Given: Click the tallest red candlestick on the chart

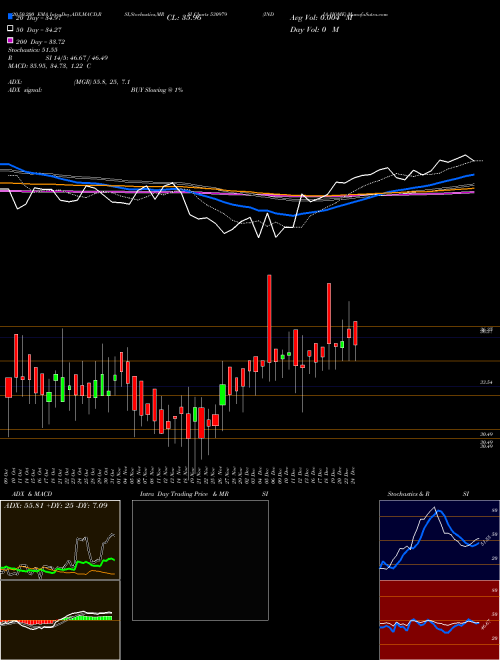Looking at the screenshot, I should [x=269, y=319].
